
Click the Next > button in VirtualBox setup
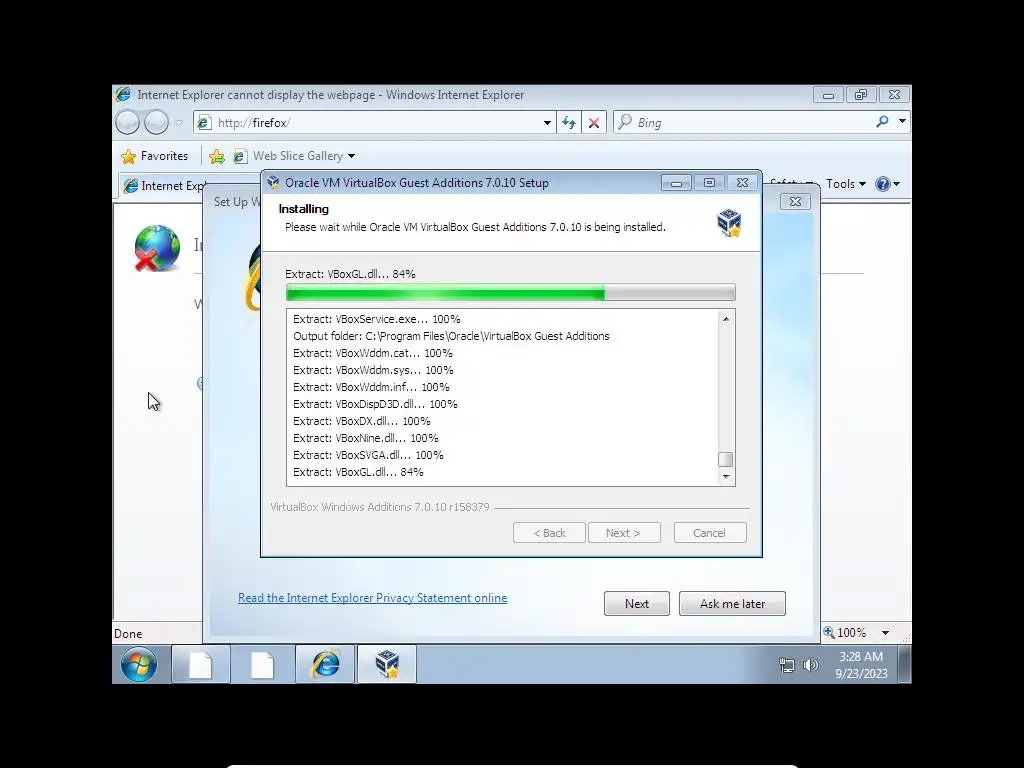(x=624, y=533)
